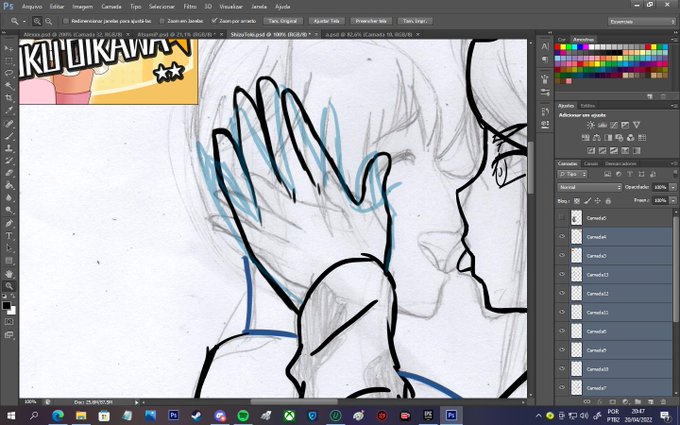Switch to the Cor panel tab
The image size is (680, 425).
tap(562, 39)
